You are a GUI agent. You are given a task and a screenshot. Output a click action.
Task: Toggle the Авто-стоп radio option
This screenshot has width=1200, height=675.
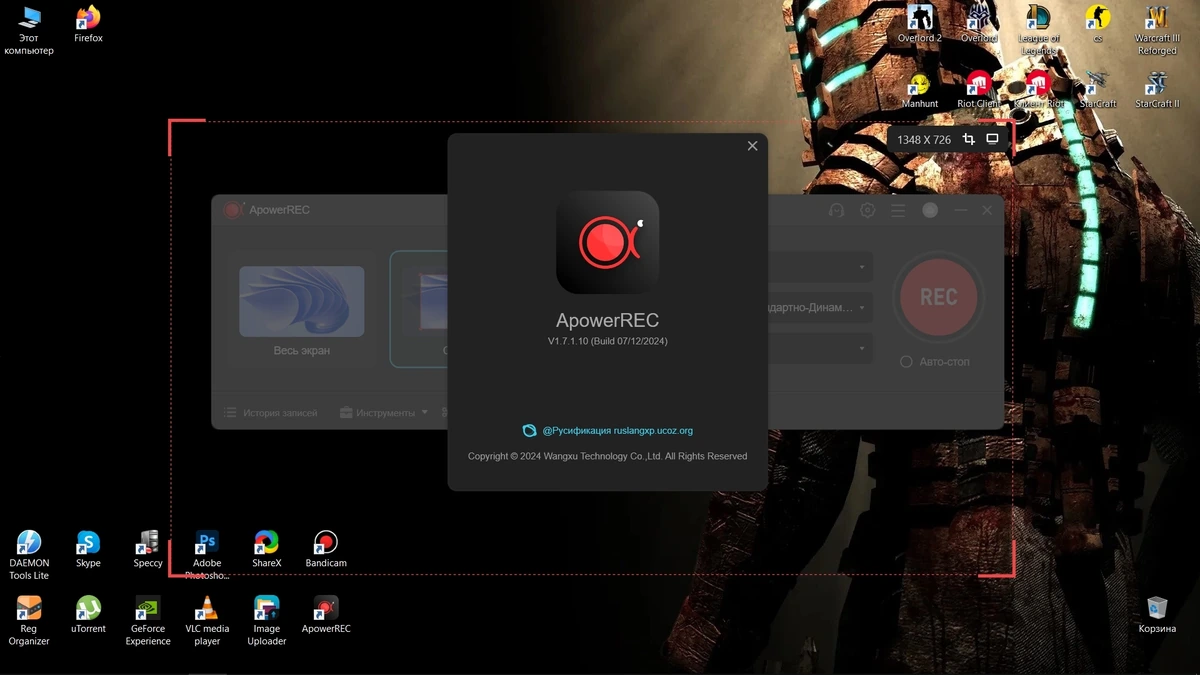[906, 362]
